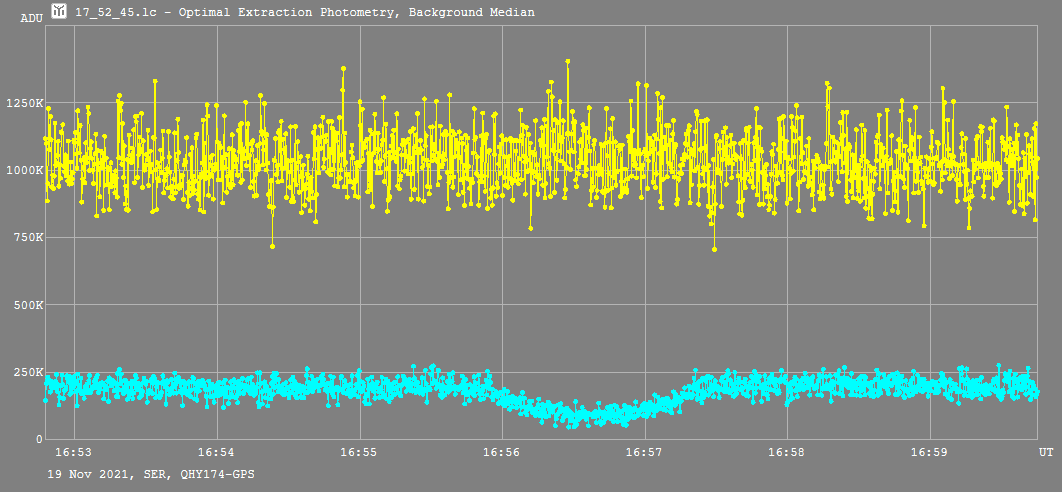The width and height of the screenshot is (1062, 492).
Task: Click the 16:58 time axis label
Action: coord(787,453)
